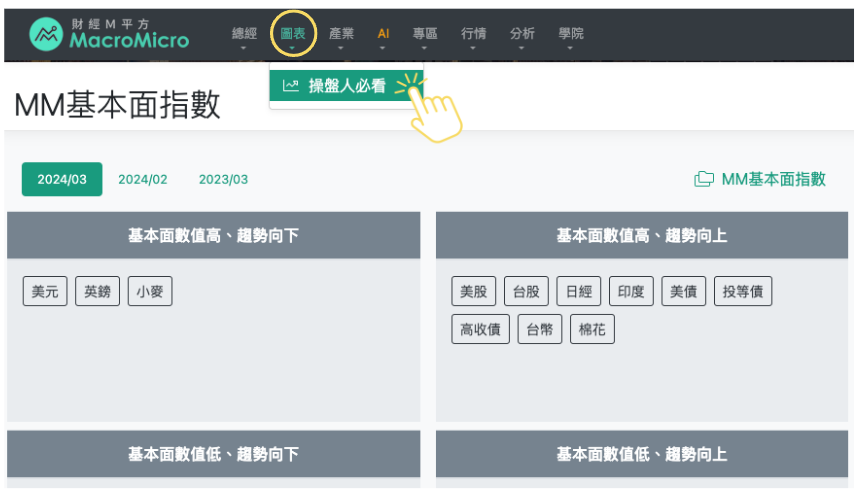Switch to the 2024/02 date tab
Image resolution: width=858 pixels, height=490 pixels.
point(143,179)
